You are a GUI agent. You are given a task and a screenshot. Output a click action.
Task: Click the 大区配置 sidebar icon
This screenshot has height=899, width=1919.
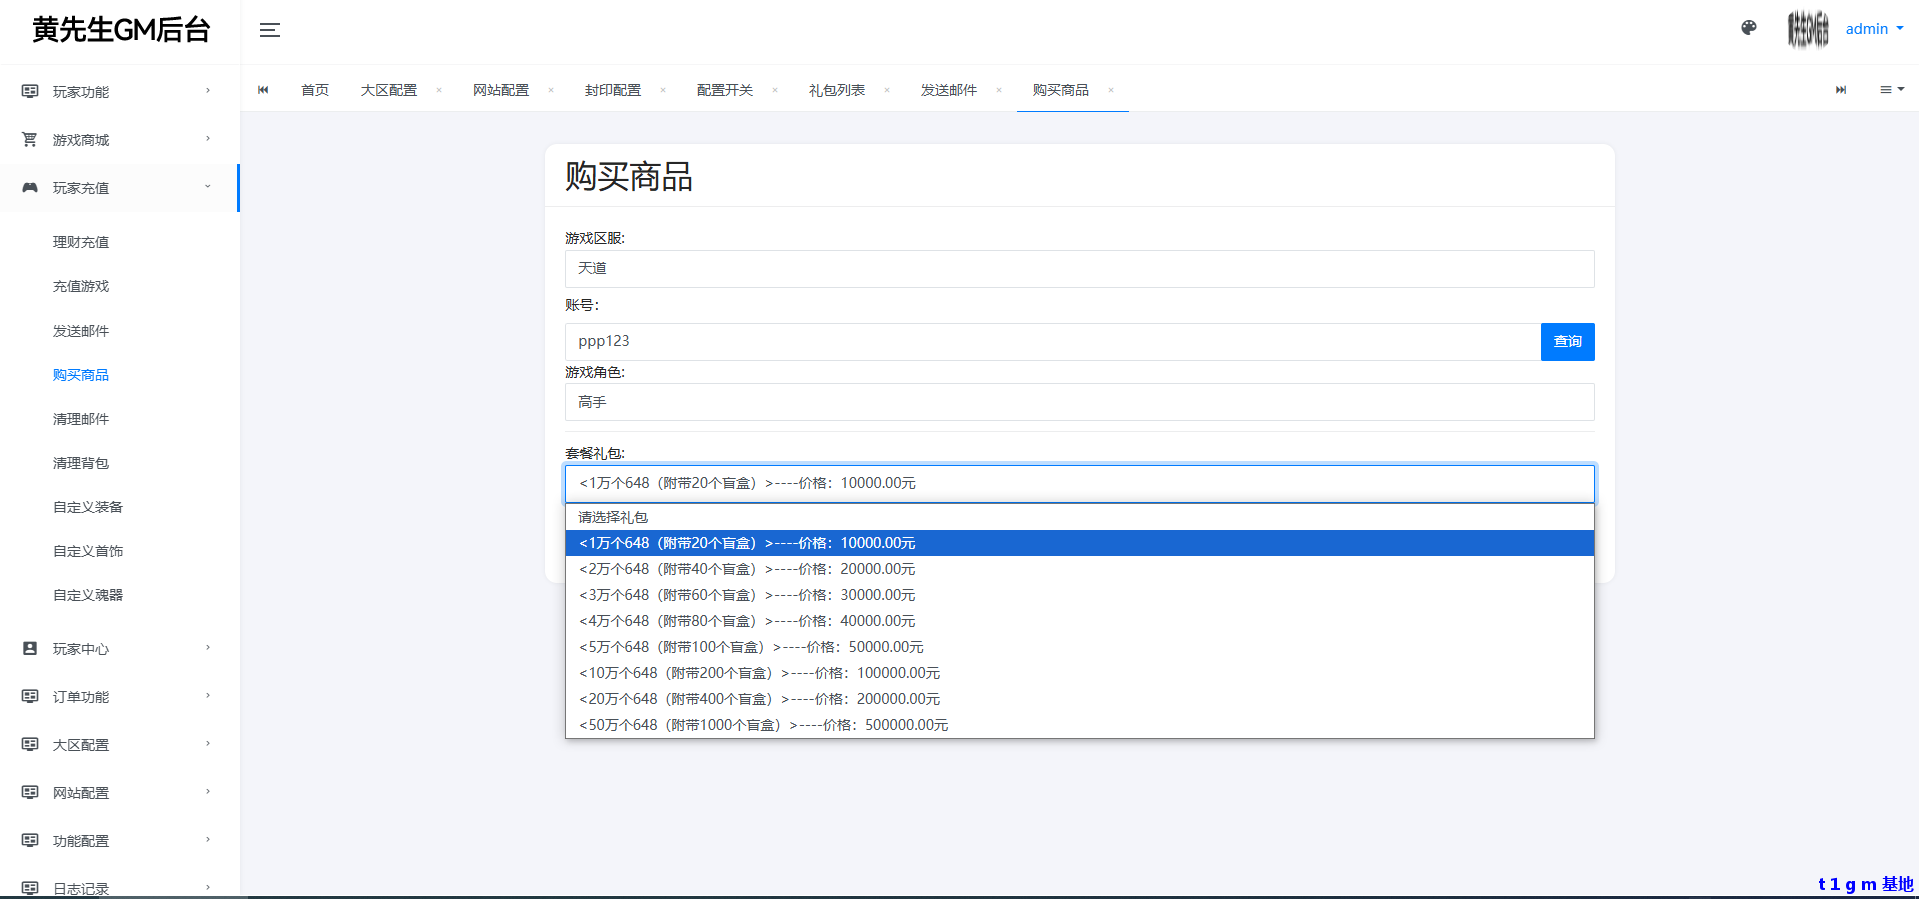[x=30, y=744]
